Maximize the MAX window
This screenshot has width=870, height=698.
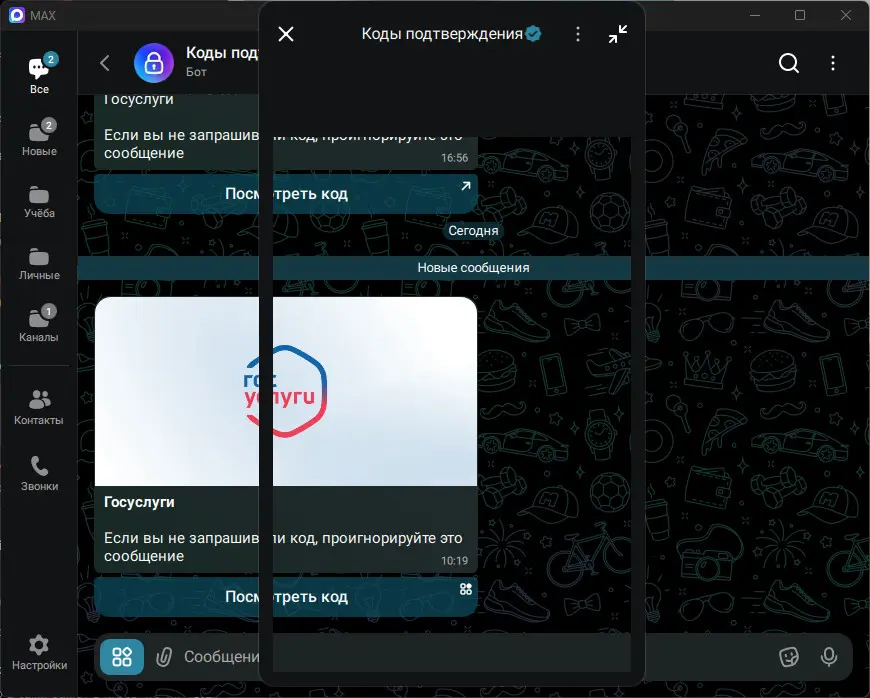[800, 15]
